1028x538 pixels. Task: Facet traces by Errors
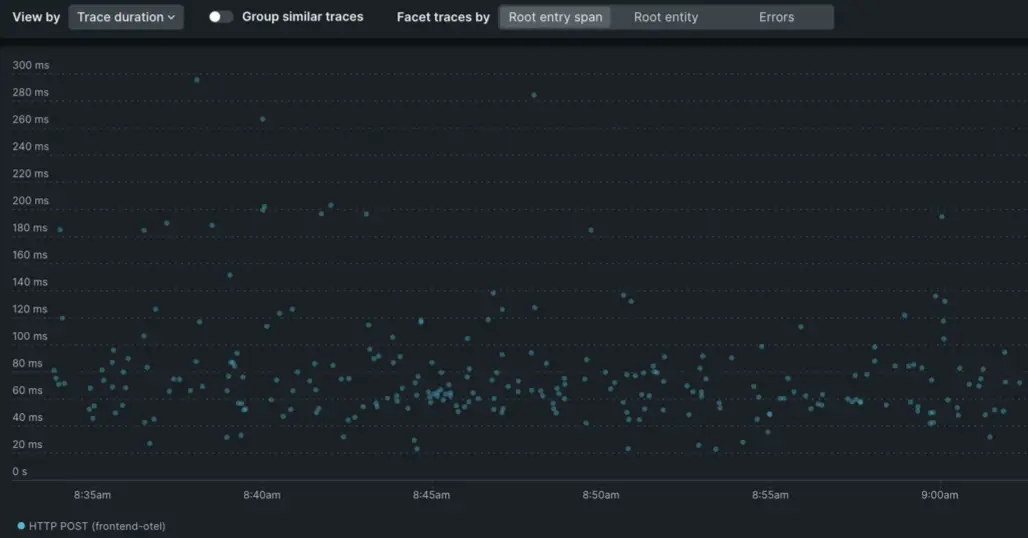[x=776, y=17]
